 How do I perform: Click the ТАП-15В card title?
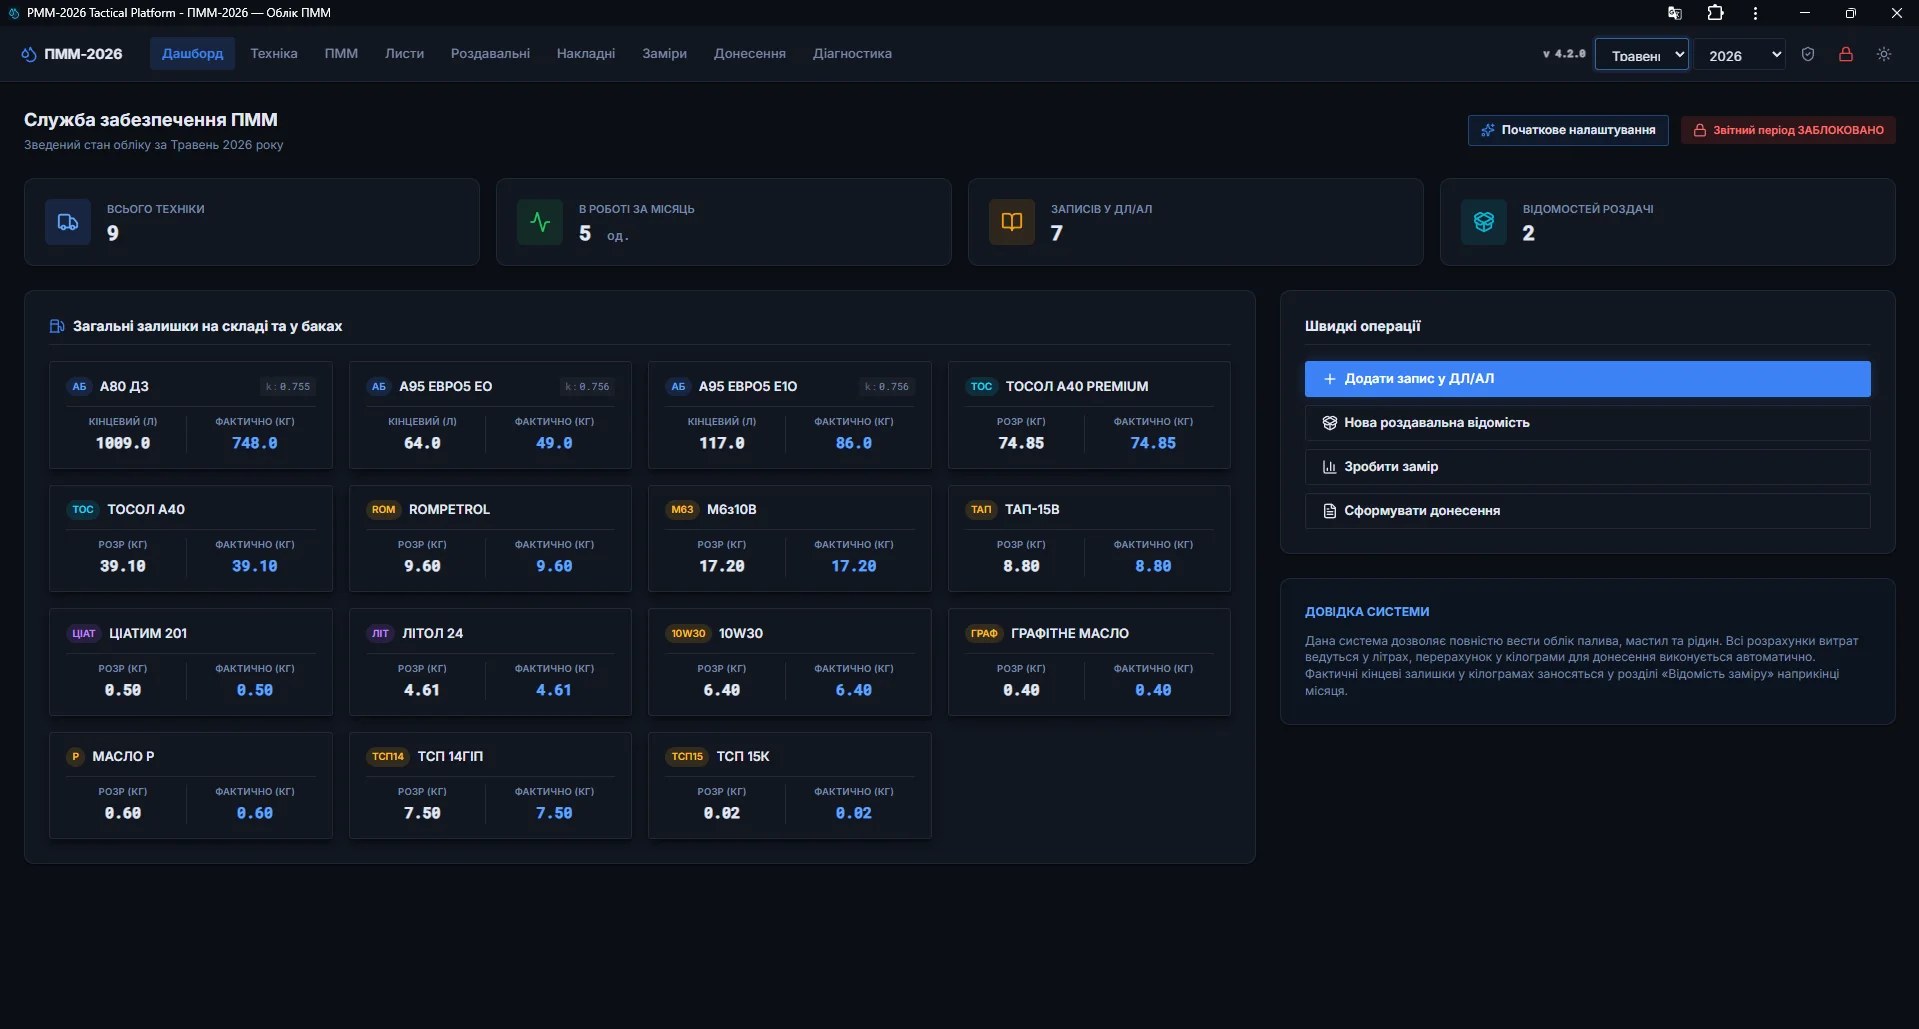tap(1032, 510)
